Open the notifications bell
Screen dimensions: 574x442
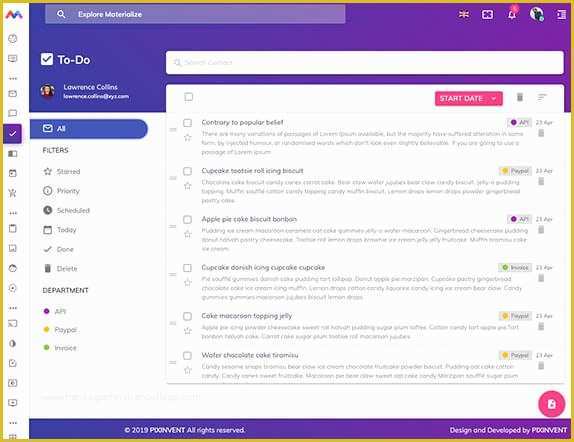[512, 14]
